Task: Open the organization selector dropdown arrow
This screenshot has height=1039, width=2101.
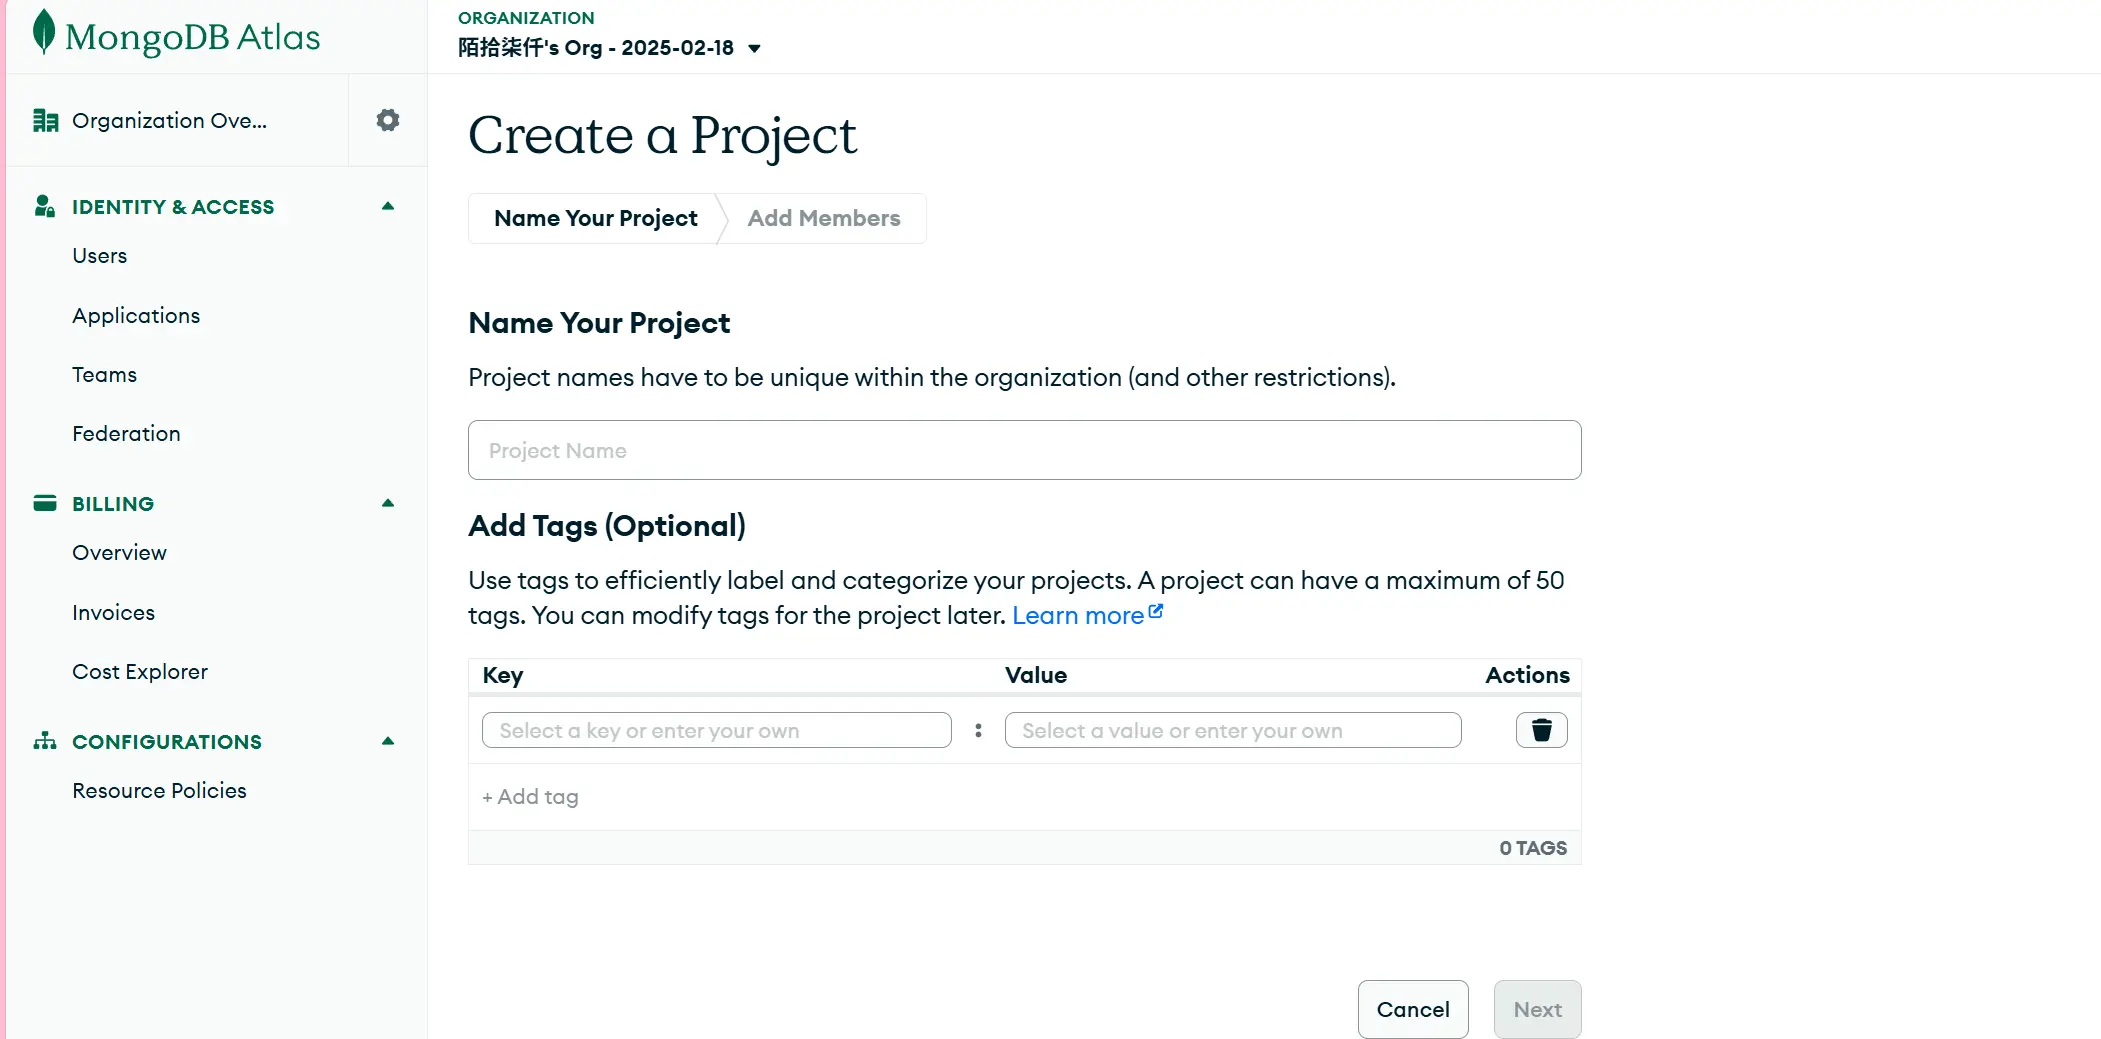Action: (755, 48)
